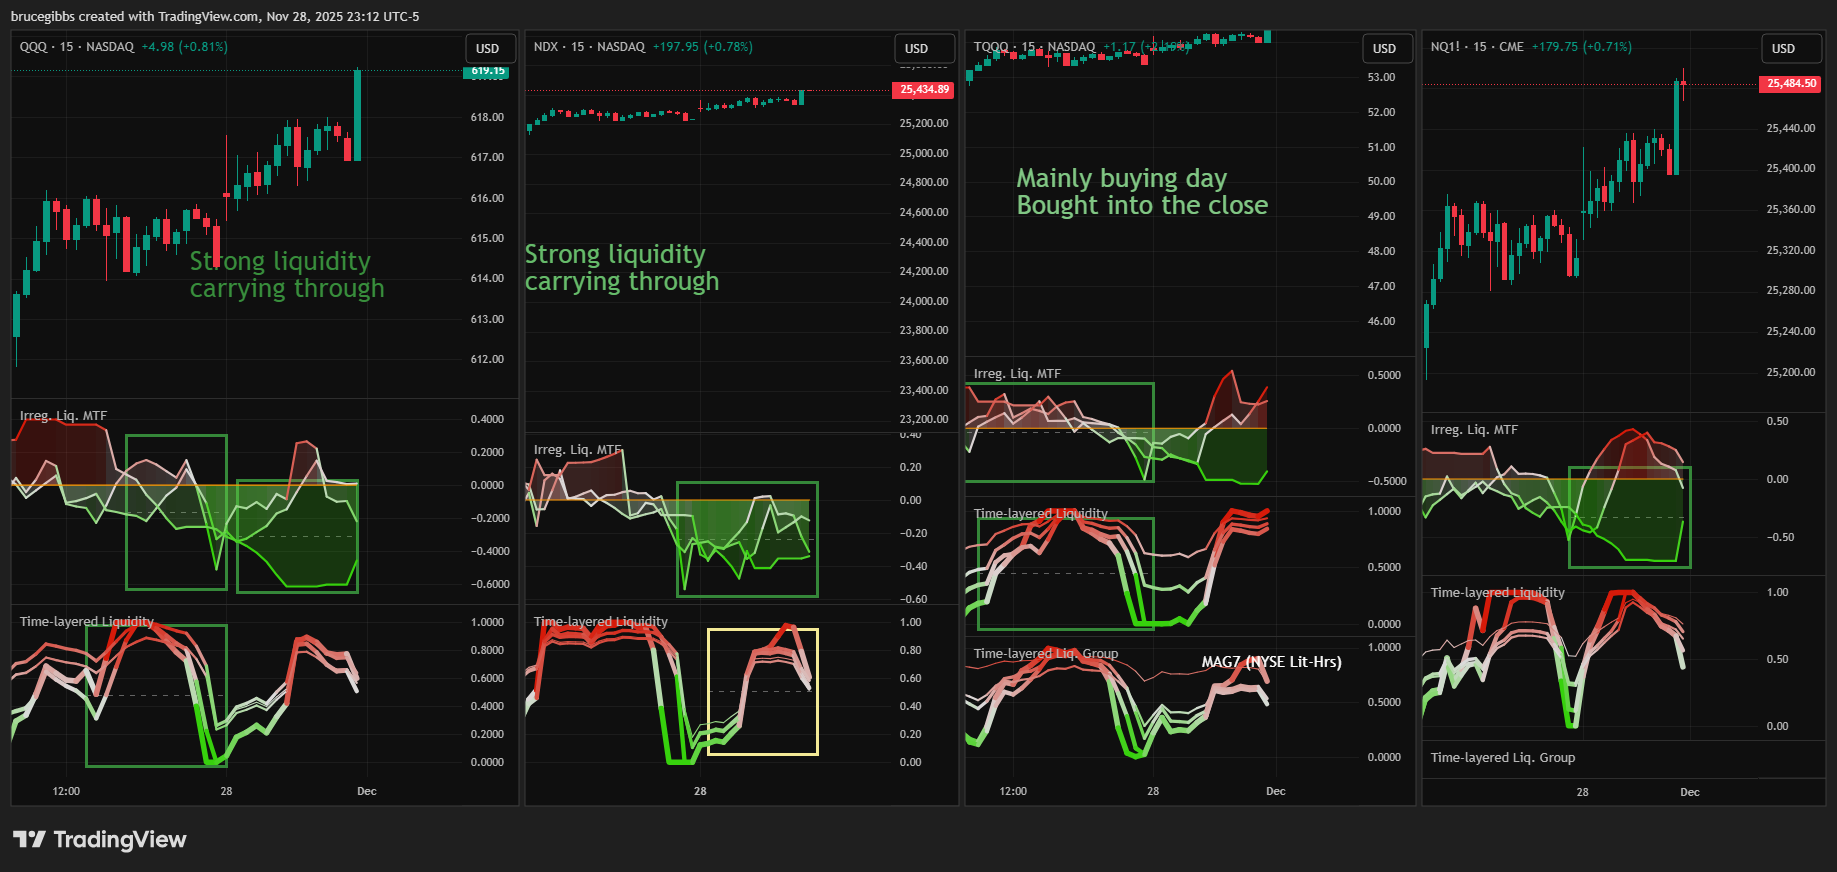This screenshot has width=1837, height=872.
Task: Click the red 25,434.89 price label
Action: point(924,90)
